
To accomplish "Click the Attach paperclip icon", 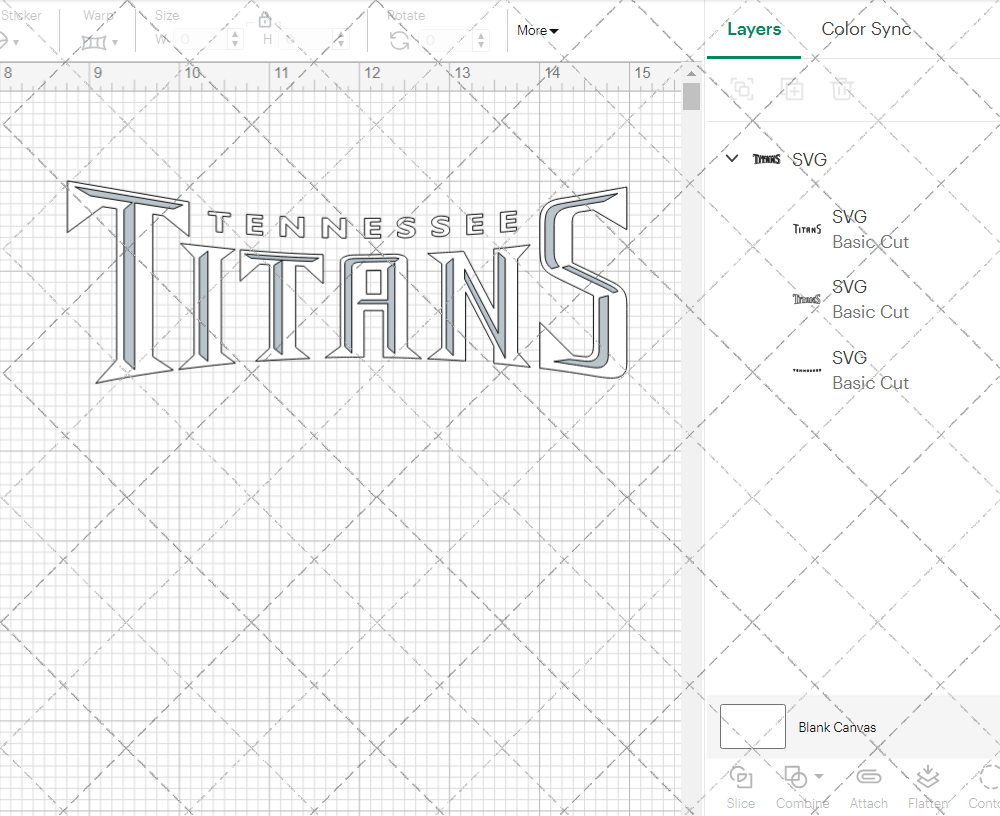I will click(x=868, y=778).
